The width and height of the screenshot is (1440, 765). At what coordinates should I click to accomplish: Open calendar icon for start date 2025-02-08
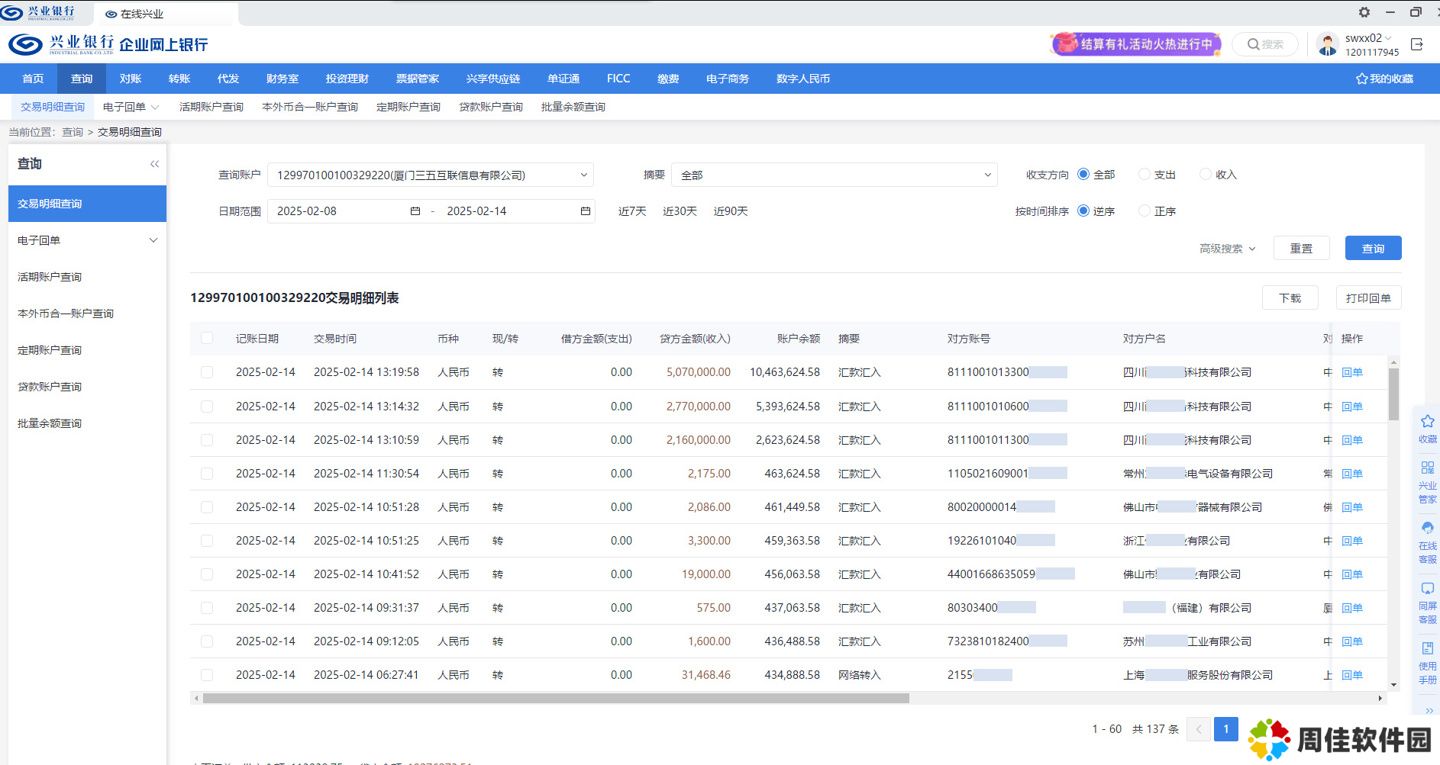[x=415, y=211]
